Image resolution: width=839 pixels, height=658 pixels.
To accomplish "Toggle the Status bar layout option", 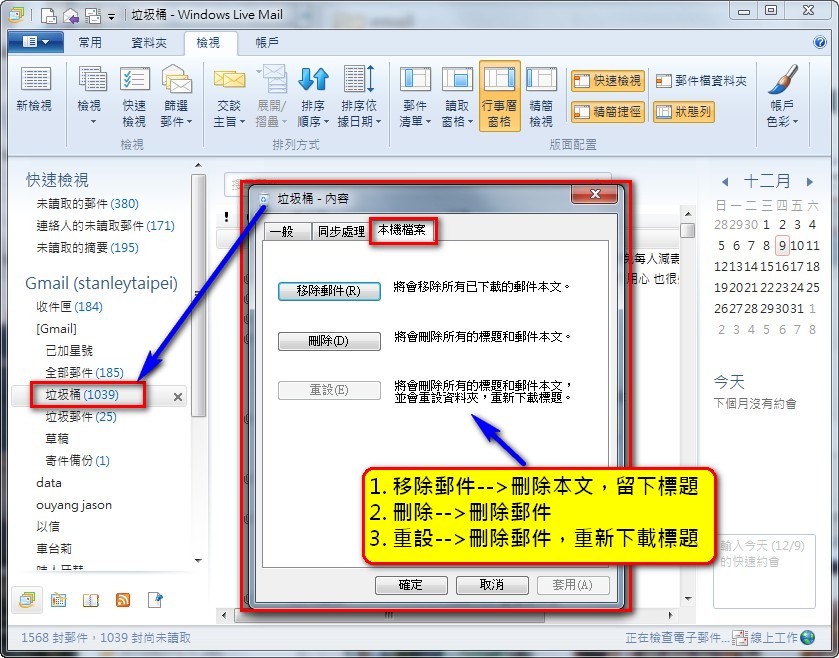I will 683,111.
